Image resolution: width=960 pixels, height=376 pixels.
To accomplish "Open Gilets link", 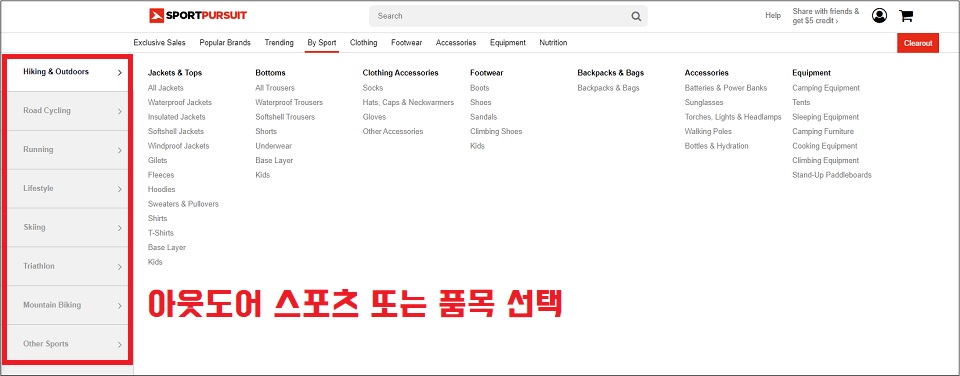I will 157,160.
